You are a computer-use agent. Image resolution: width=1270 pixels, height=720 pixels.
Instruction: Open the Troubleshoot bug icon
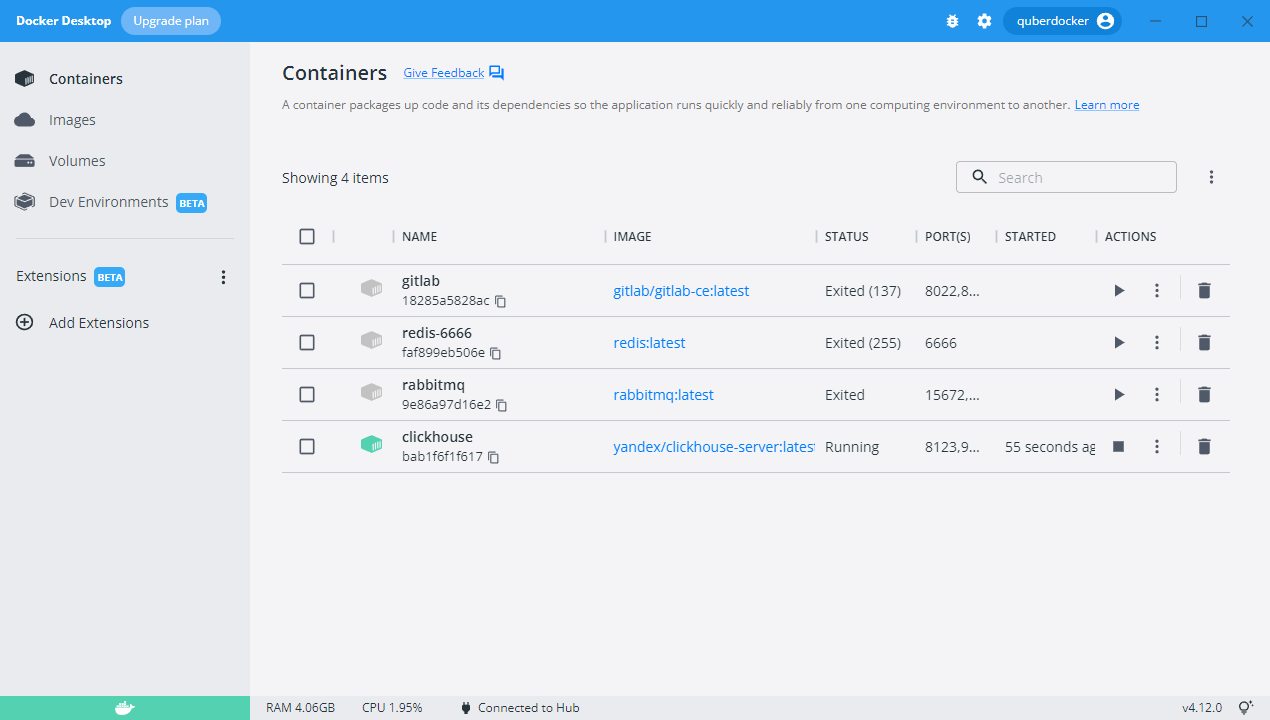[x=952, y=21]
